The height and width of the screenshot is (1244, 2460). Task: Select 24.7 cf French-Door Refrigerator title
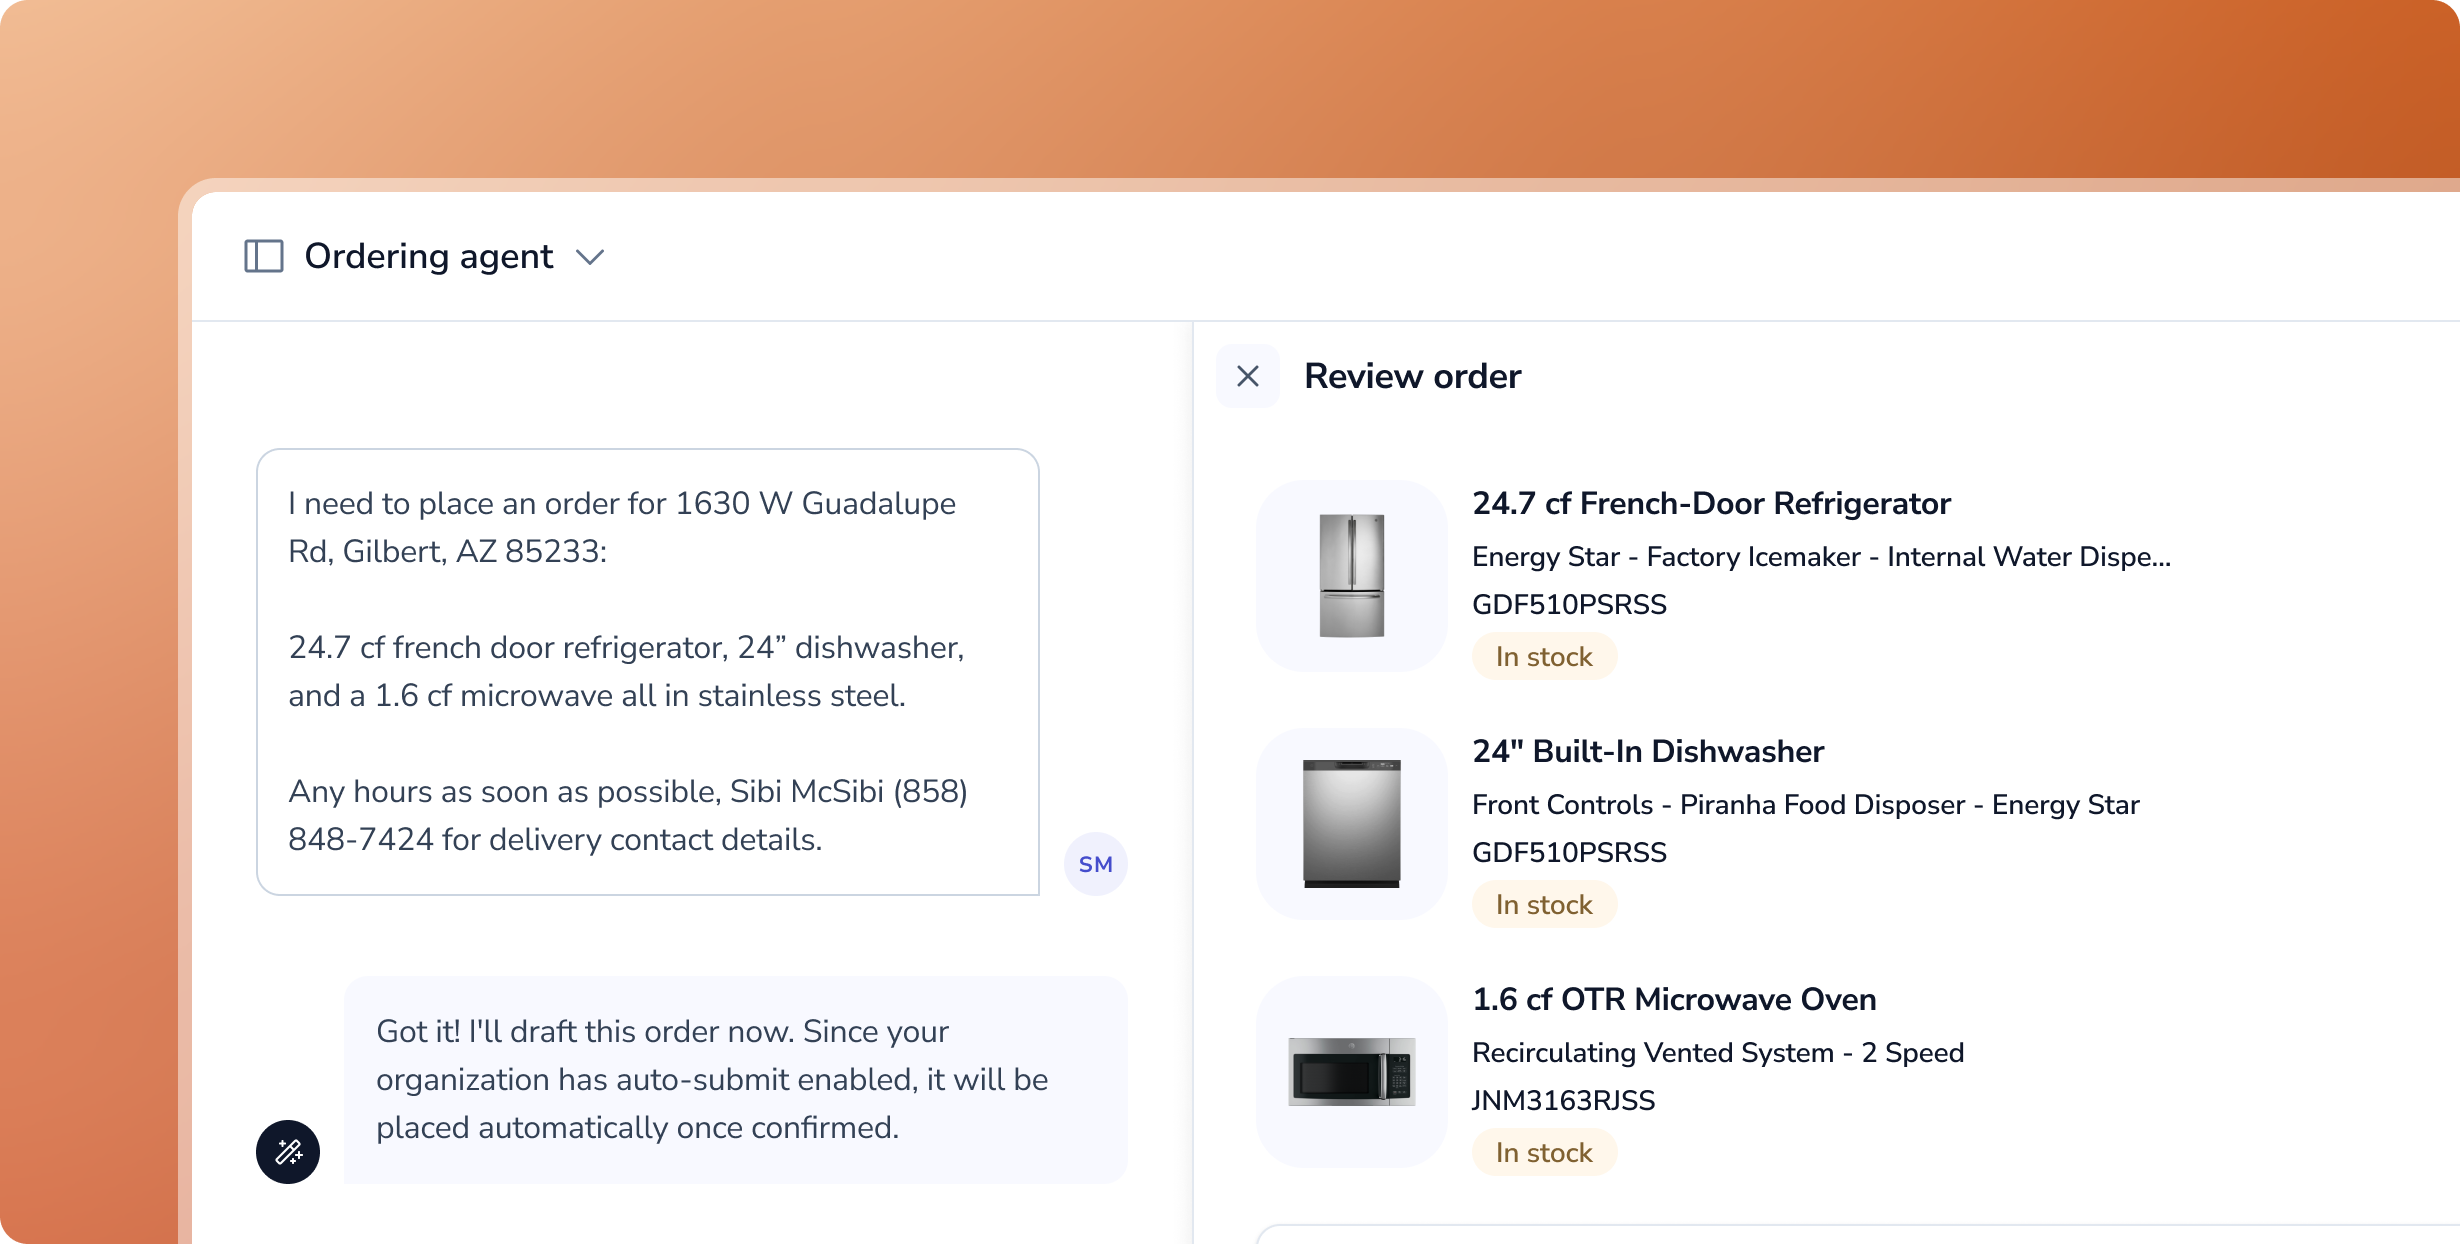click(1711, 503)
